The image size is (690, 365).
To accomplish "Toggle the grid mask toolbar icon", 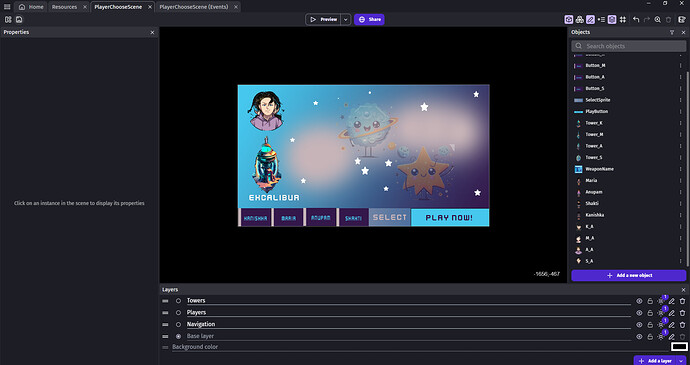I will click(x=623, y=19).
